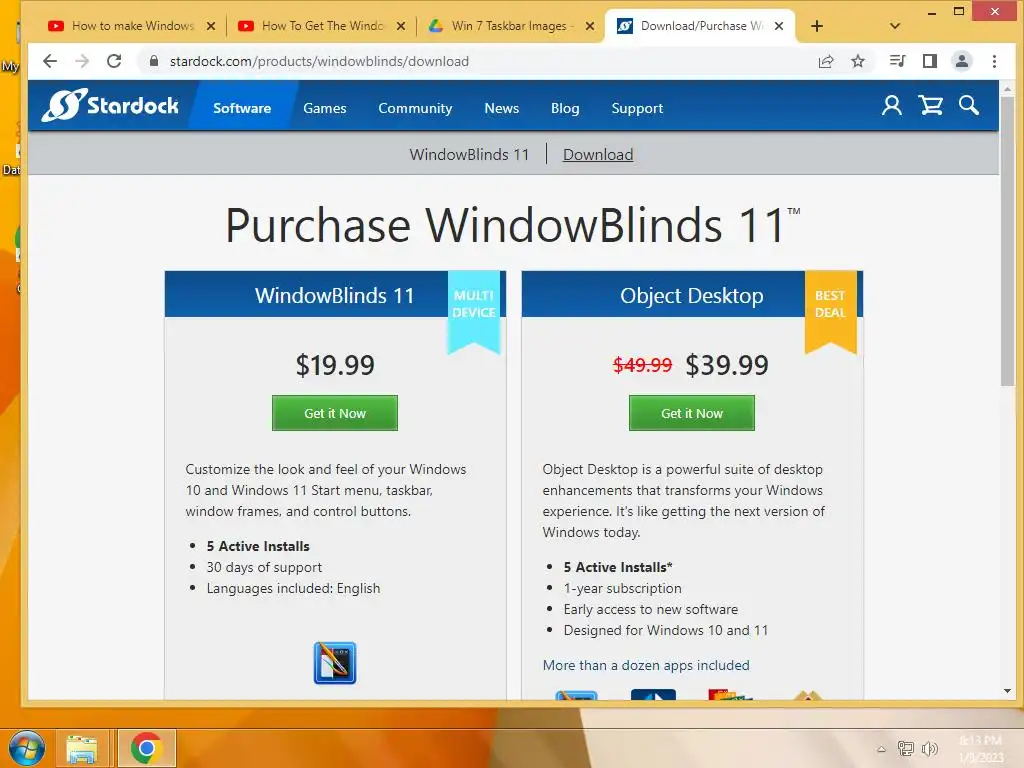This screenshot has height=768, width=1024.
Task: Click the browser forward arrow
Action: point(82,61)
